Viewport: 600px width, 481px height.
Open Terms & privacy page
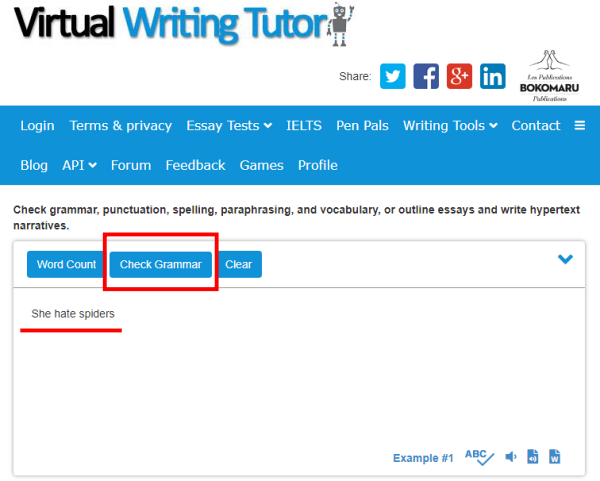point(121,126)
